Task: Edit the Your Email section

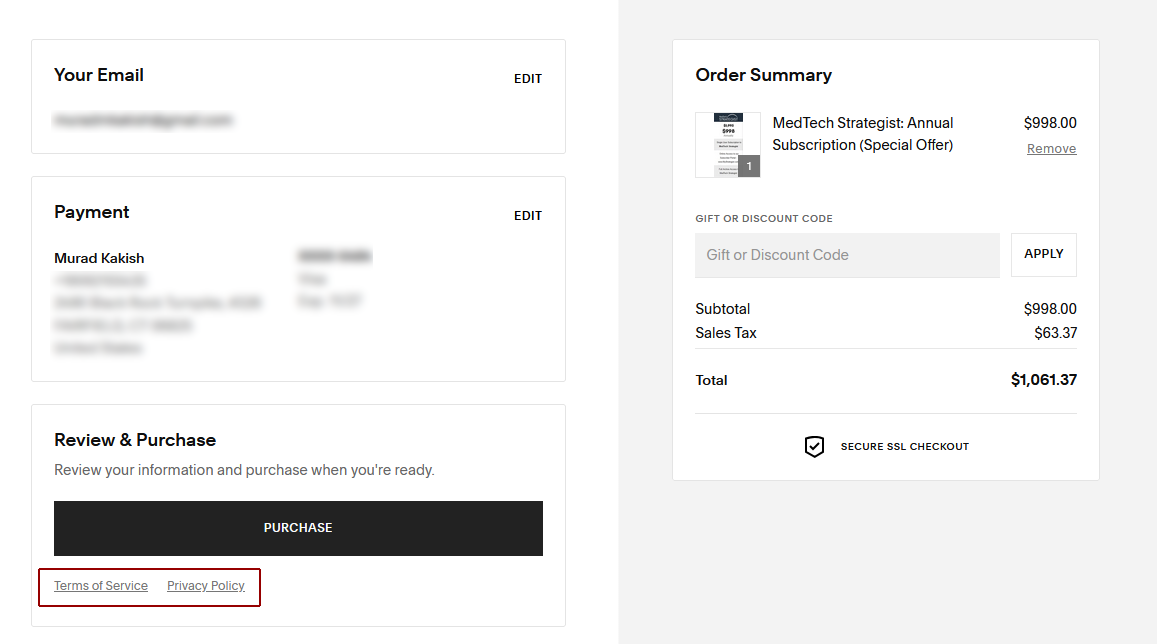Action: tap(527, 79)
